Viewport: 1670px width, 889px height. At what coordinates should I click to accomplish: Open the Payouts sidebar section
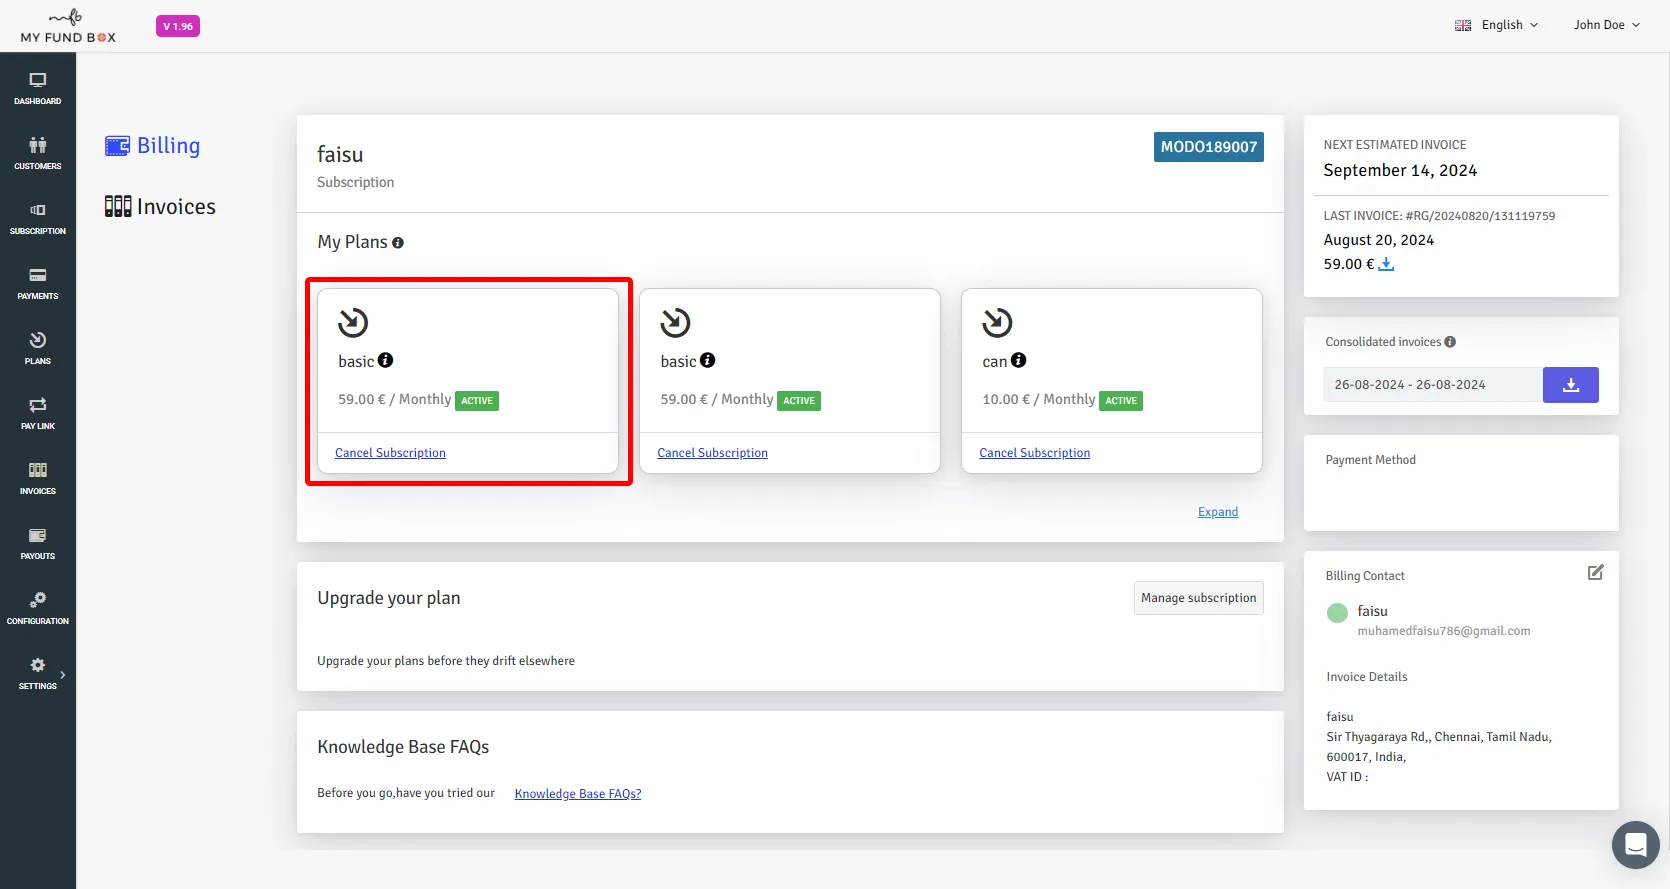tap(38, 543)
